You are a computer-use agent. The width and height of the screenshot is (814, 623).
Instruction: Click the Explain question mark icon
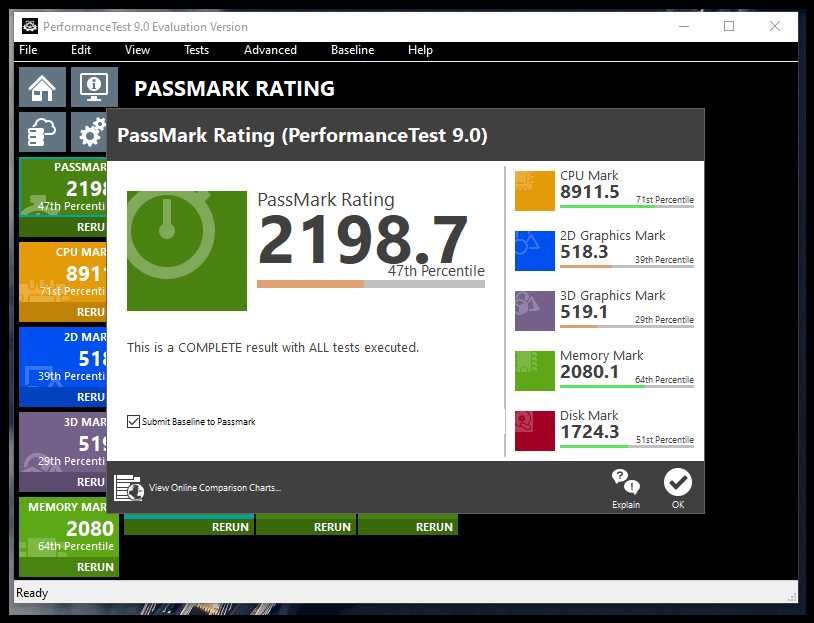626,481
